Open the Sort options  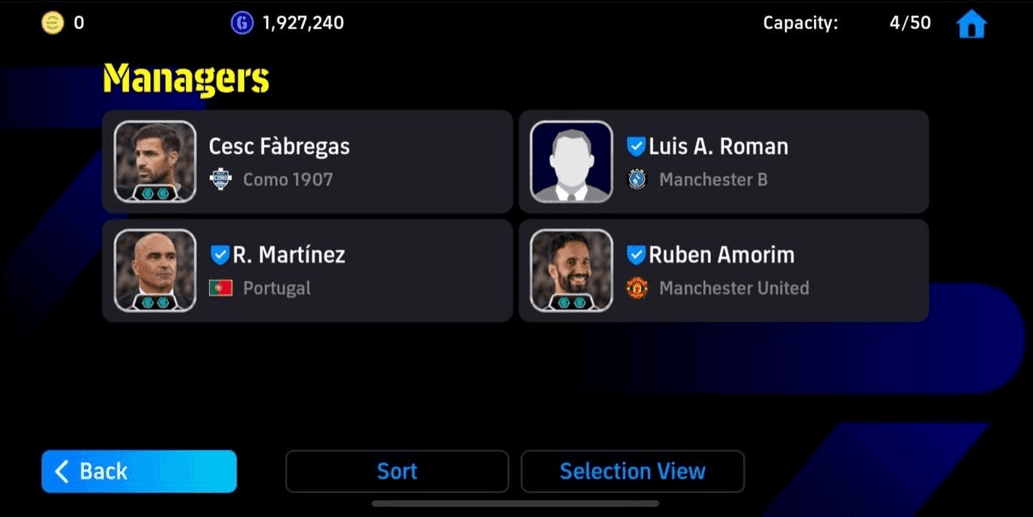pyautogui.click(x=397, y=472)
